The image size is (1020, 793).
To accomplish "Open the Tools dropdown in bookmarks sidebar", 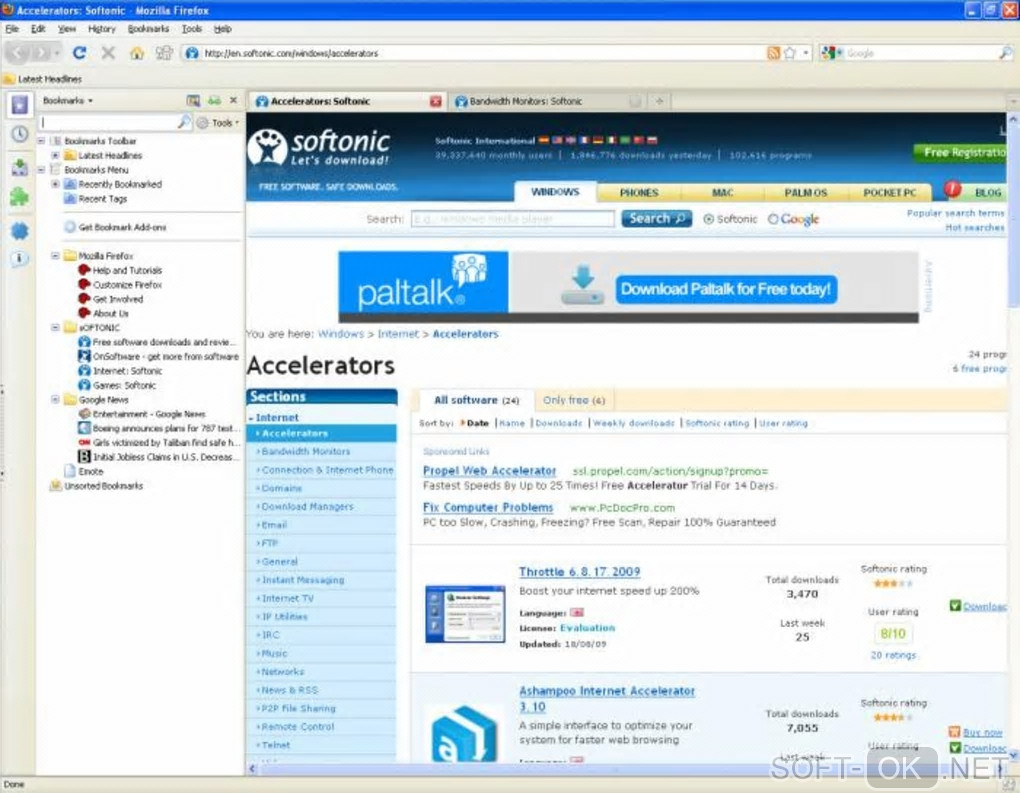I will (219, 122).
